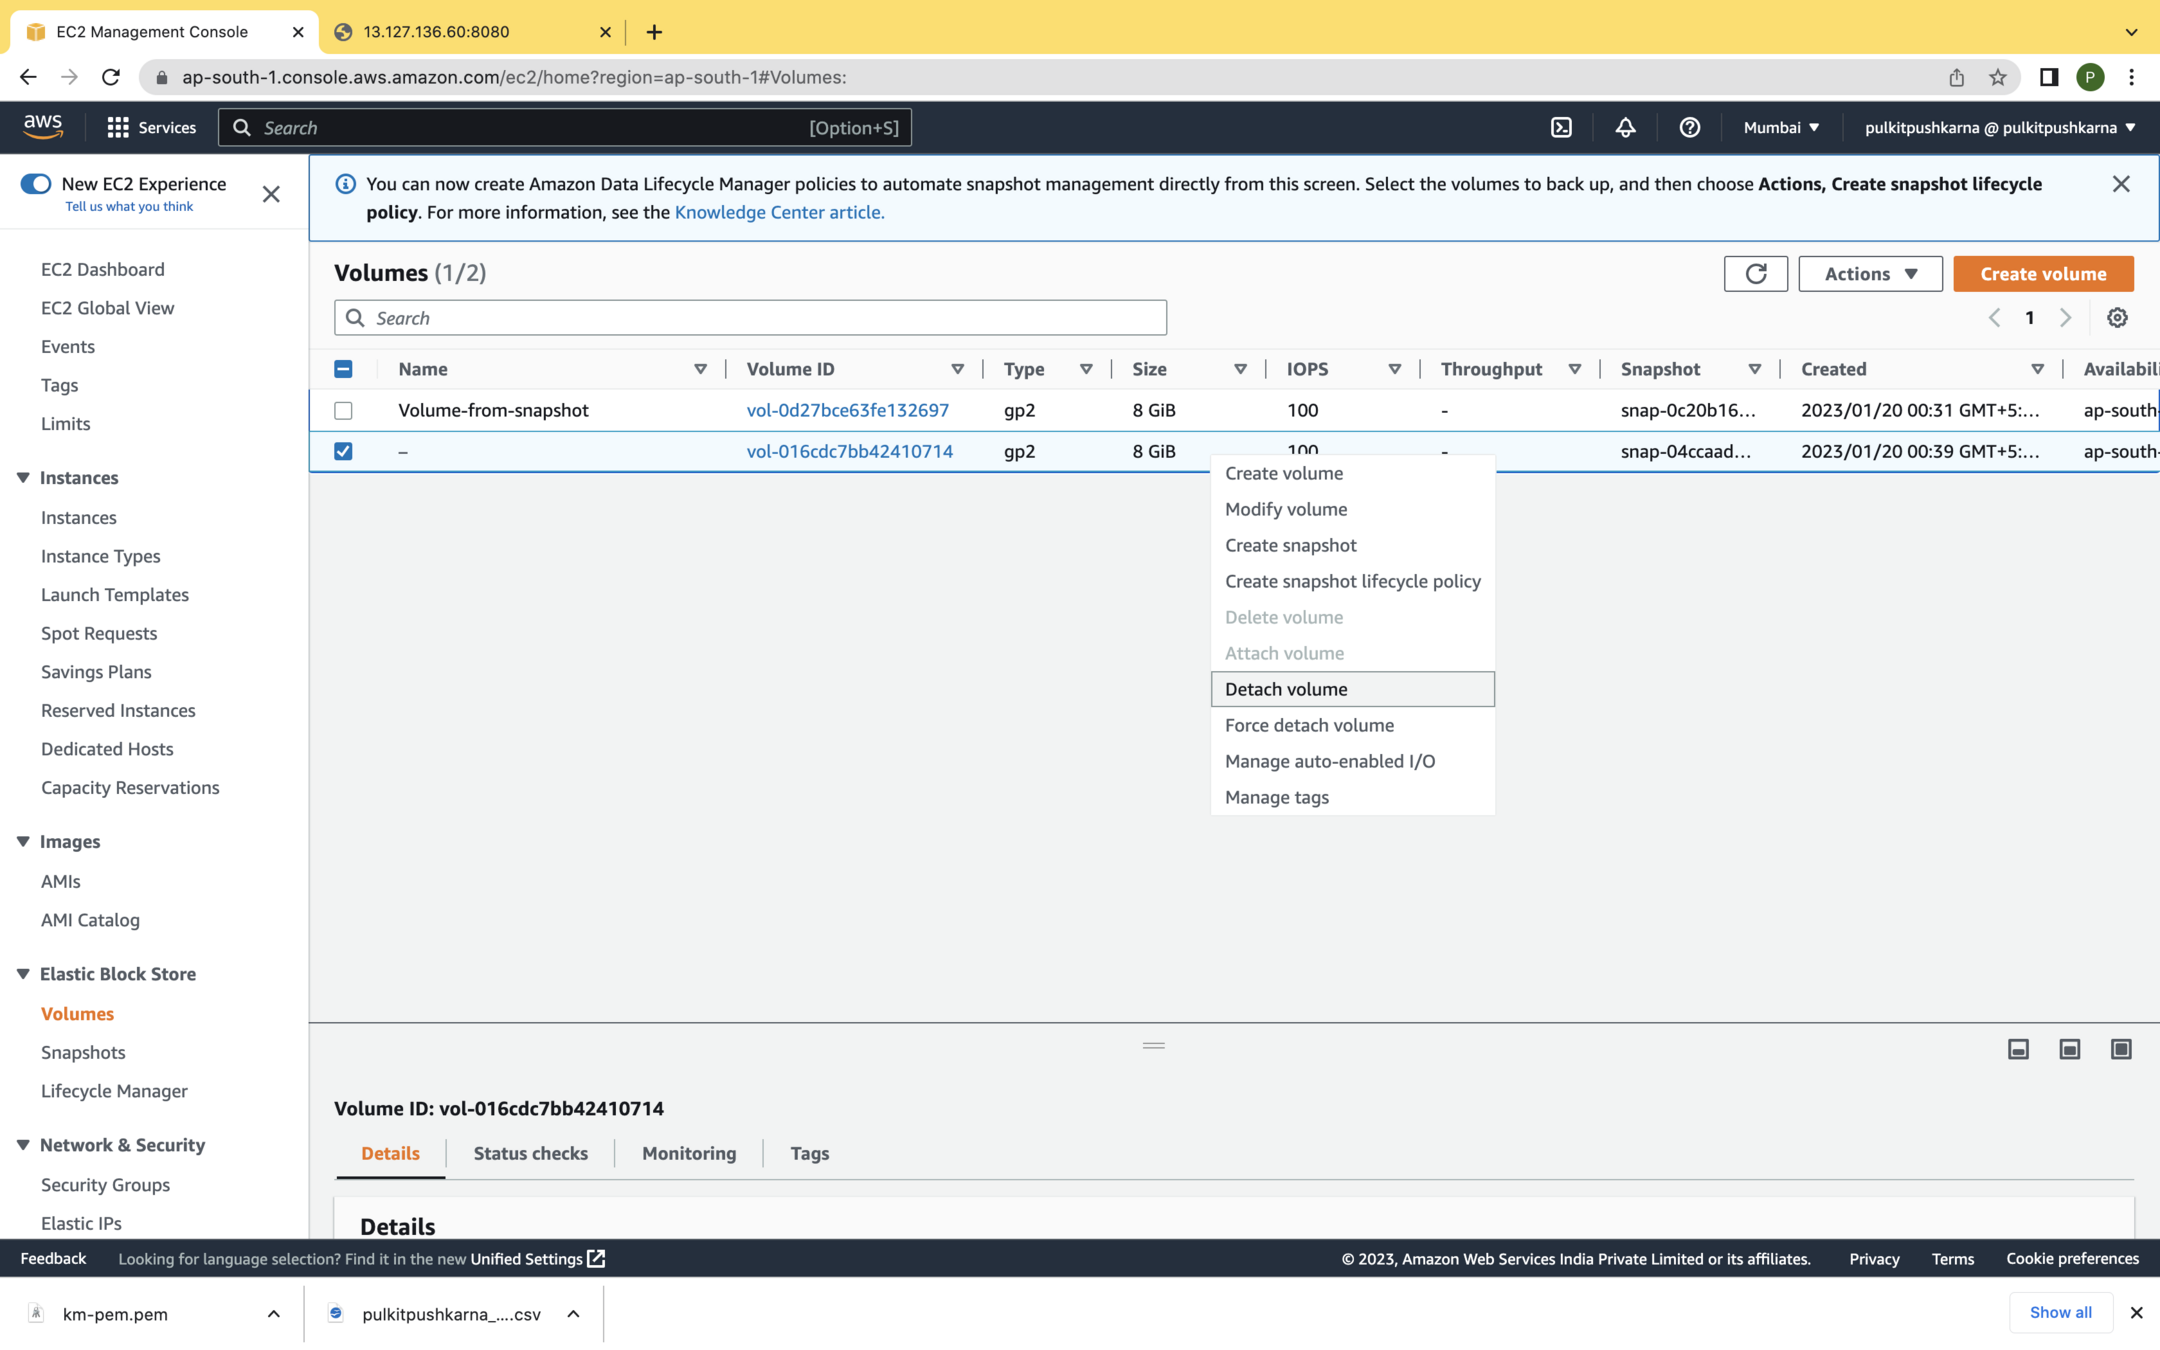Choose Detach volume from the menu
The height and width of the screenshot is (1350, 2160).
click(1286, 689)
